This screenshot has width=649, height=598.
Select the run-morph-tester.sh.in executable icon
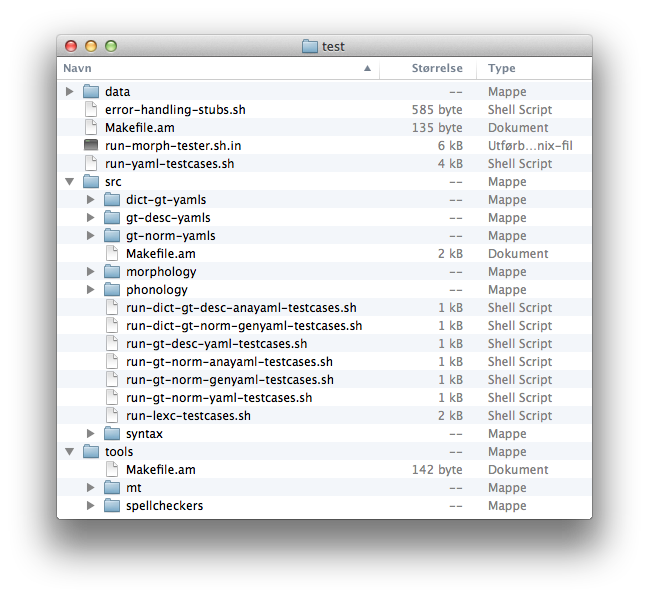coord(91,146)
